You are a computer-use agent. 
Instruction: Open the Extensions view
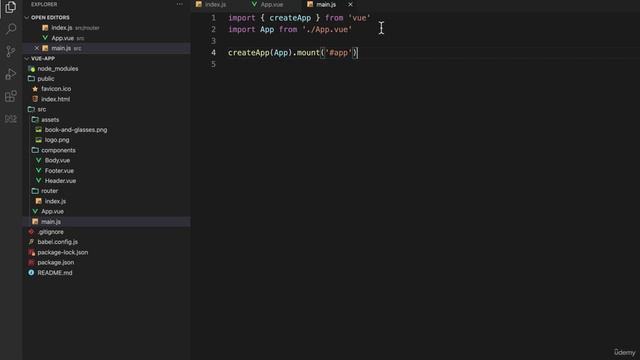click(11, 96)
